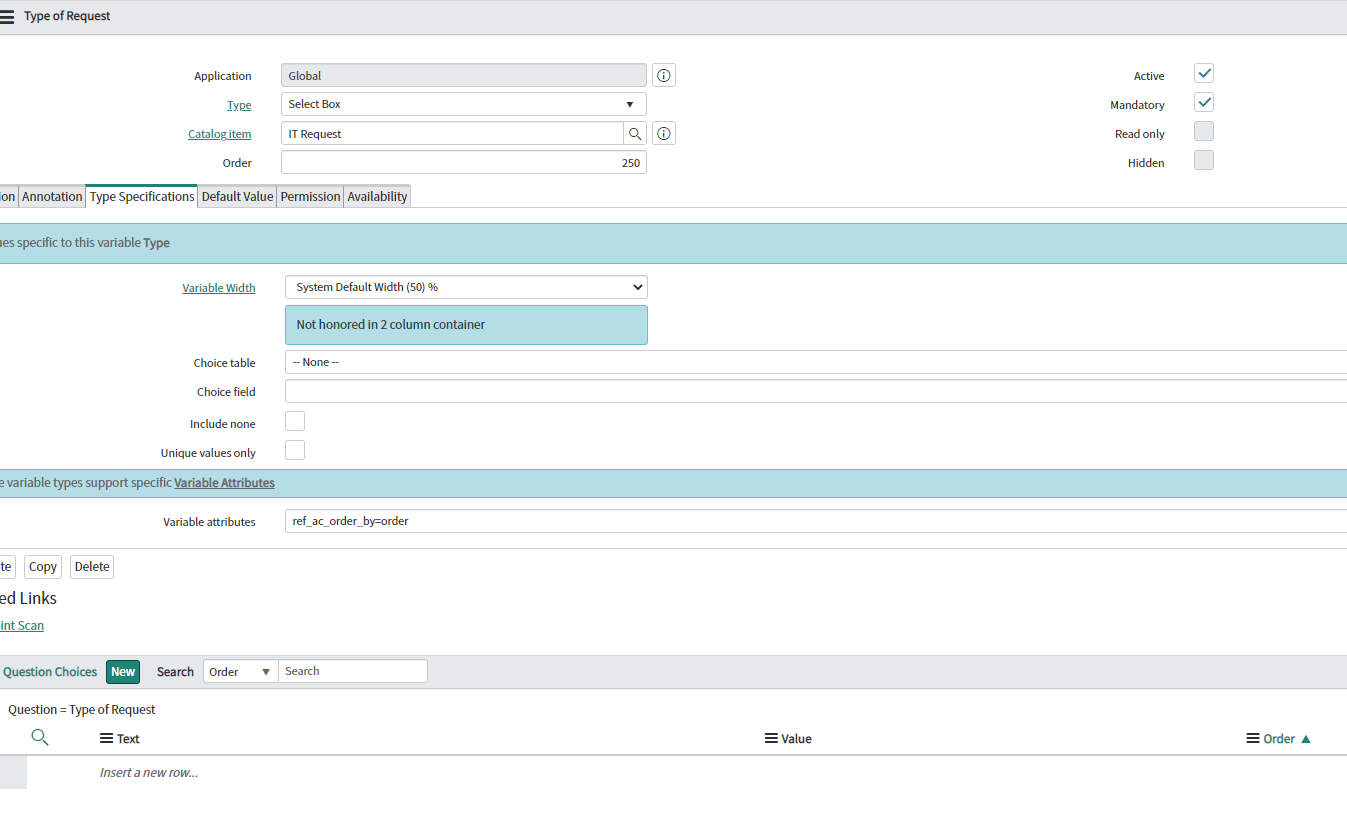The width and height of the screenshot is (1347, 831).
Task: Click the Insert a new row cell
Action: click(149, 773)
